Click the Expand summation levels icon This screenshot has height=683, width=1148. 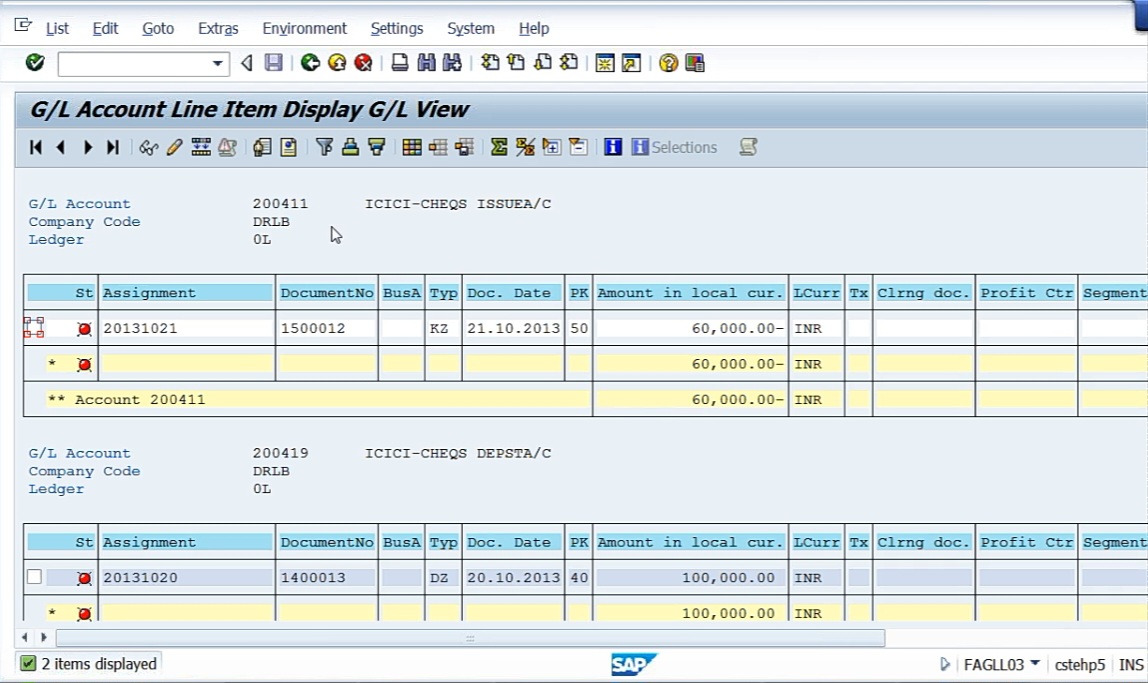point(551,147)
